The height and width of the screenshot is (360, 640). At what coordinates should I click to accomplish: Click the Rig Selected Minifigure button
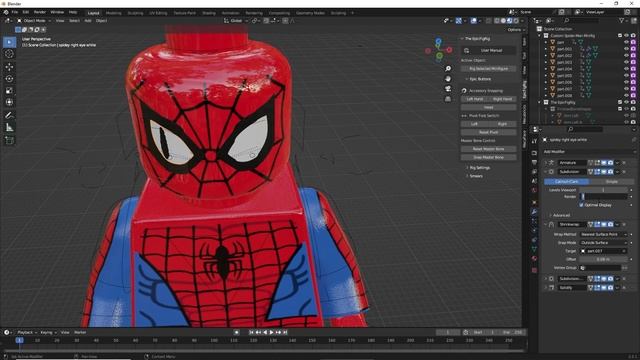[489, 69]
